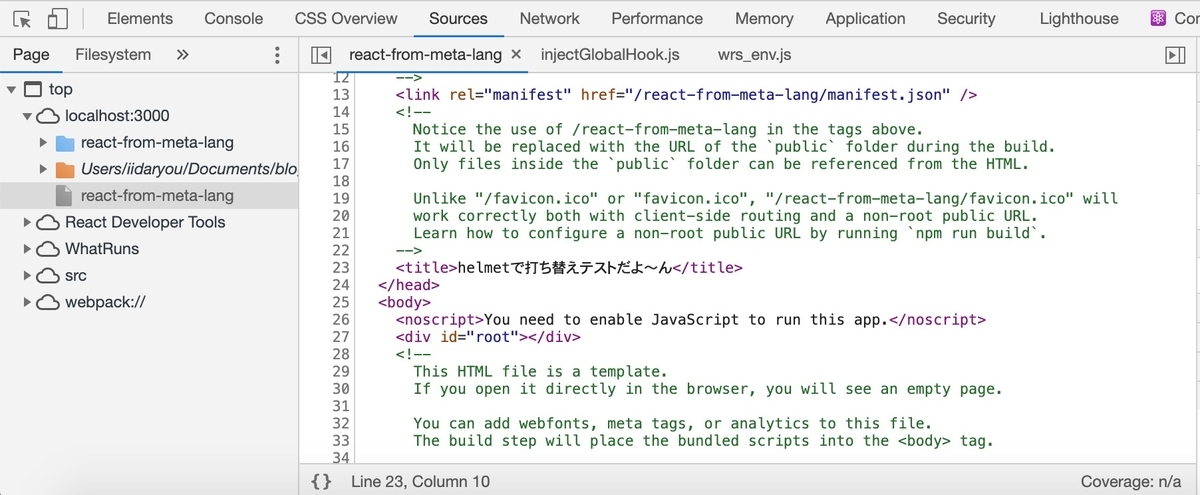Click the opening body tag line

click(x=404, y=302)
